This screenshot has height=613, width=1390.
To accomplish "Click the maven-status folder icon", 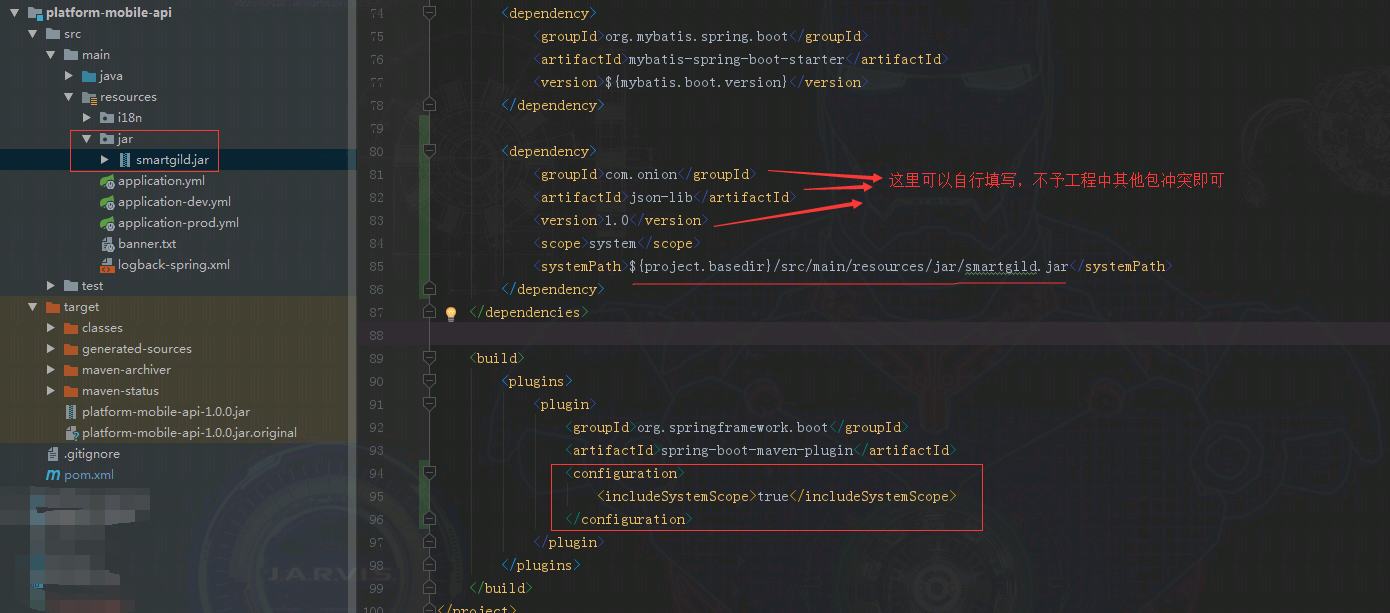I will pyautogui.click(x=71, y=391).
